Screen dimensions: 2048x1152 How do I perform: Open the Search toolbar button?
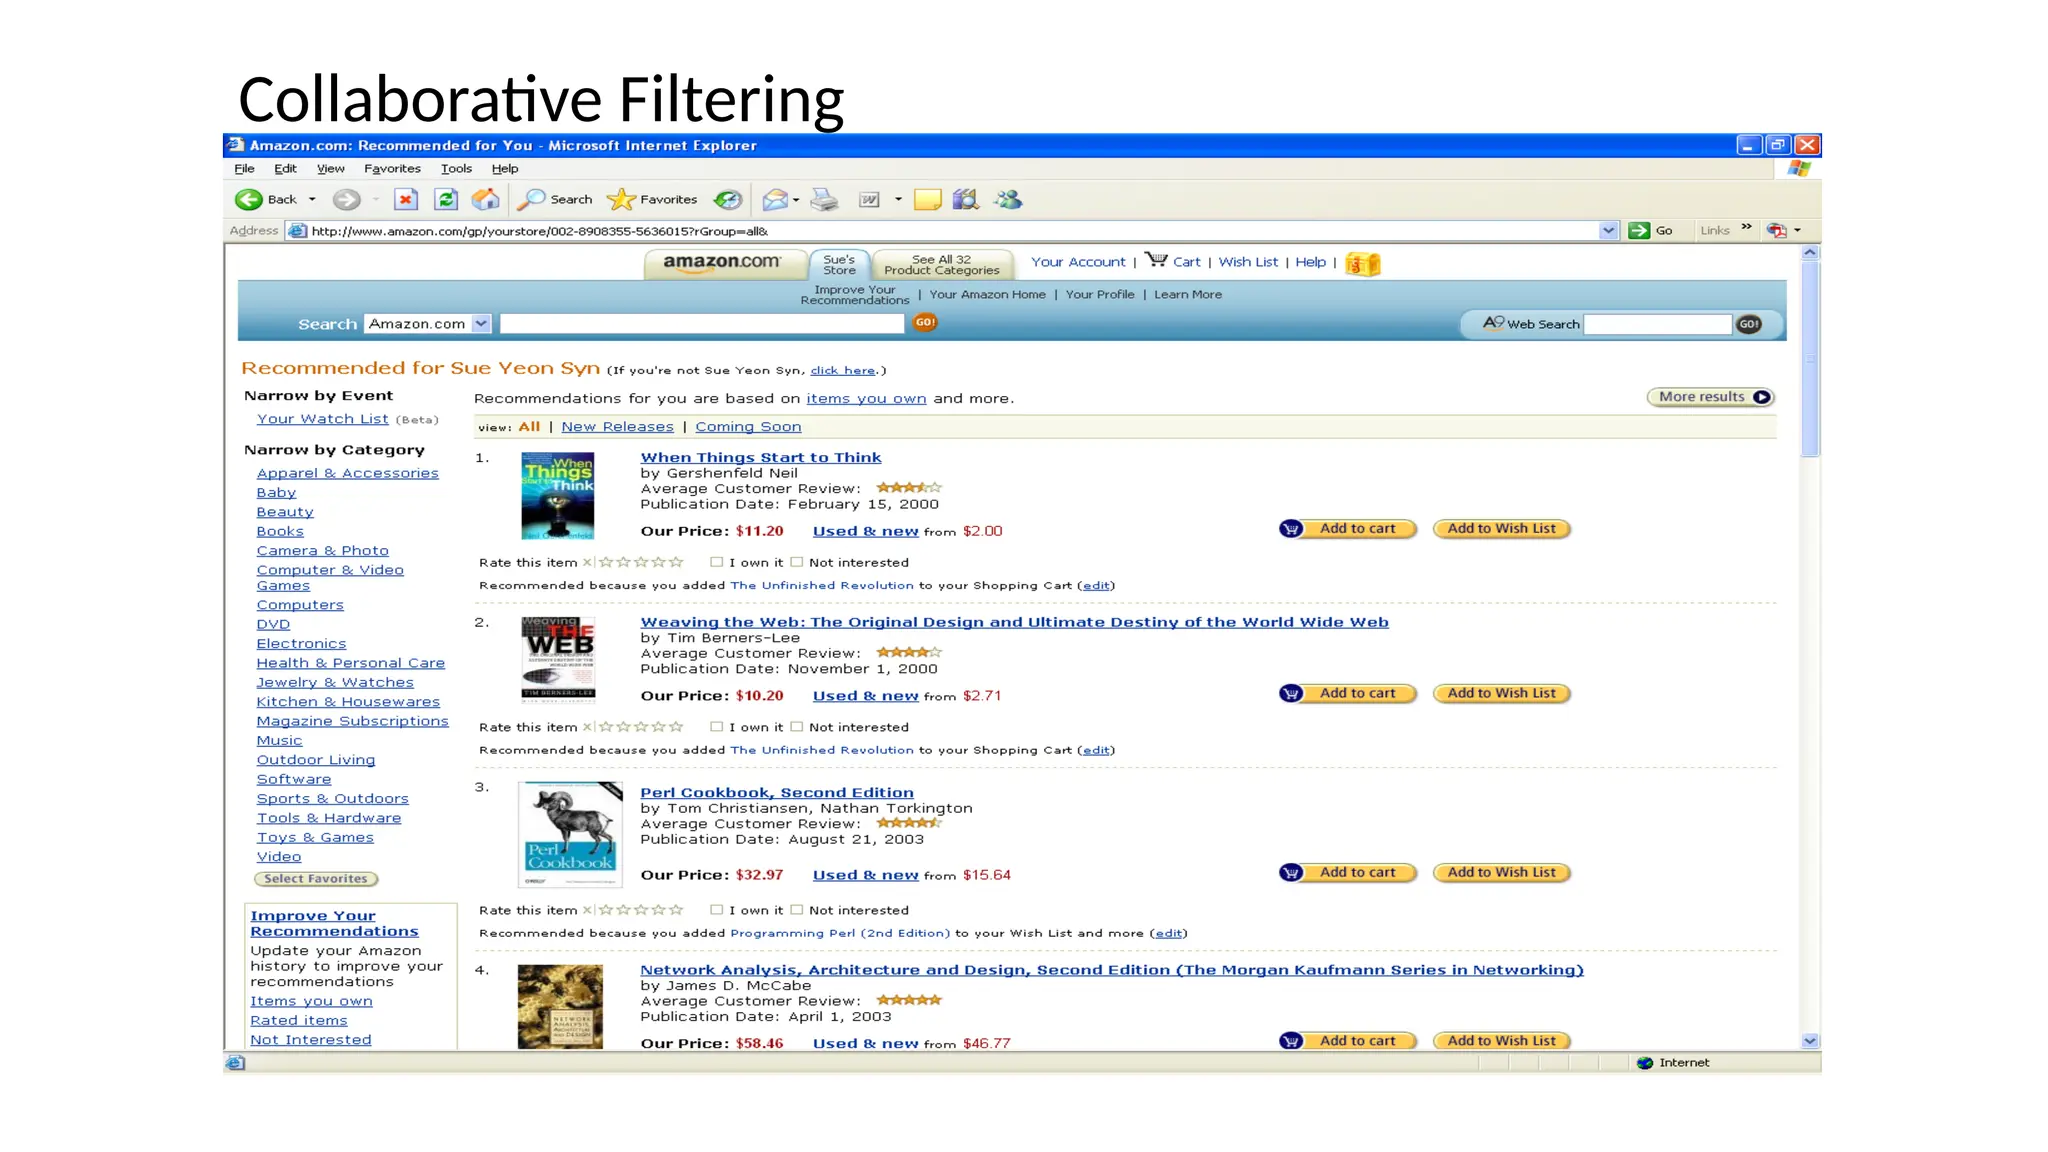click(554, 200)
